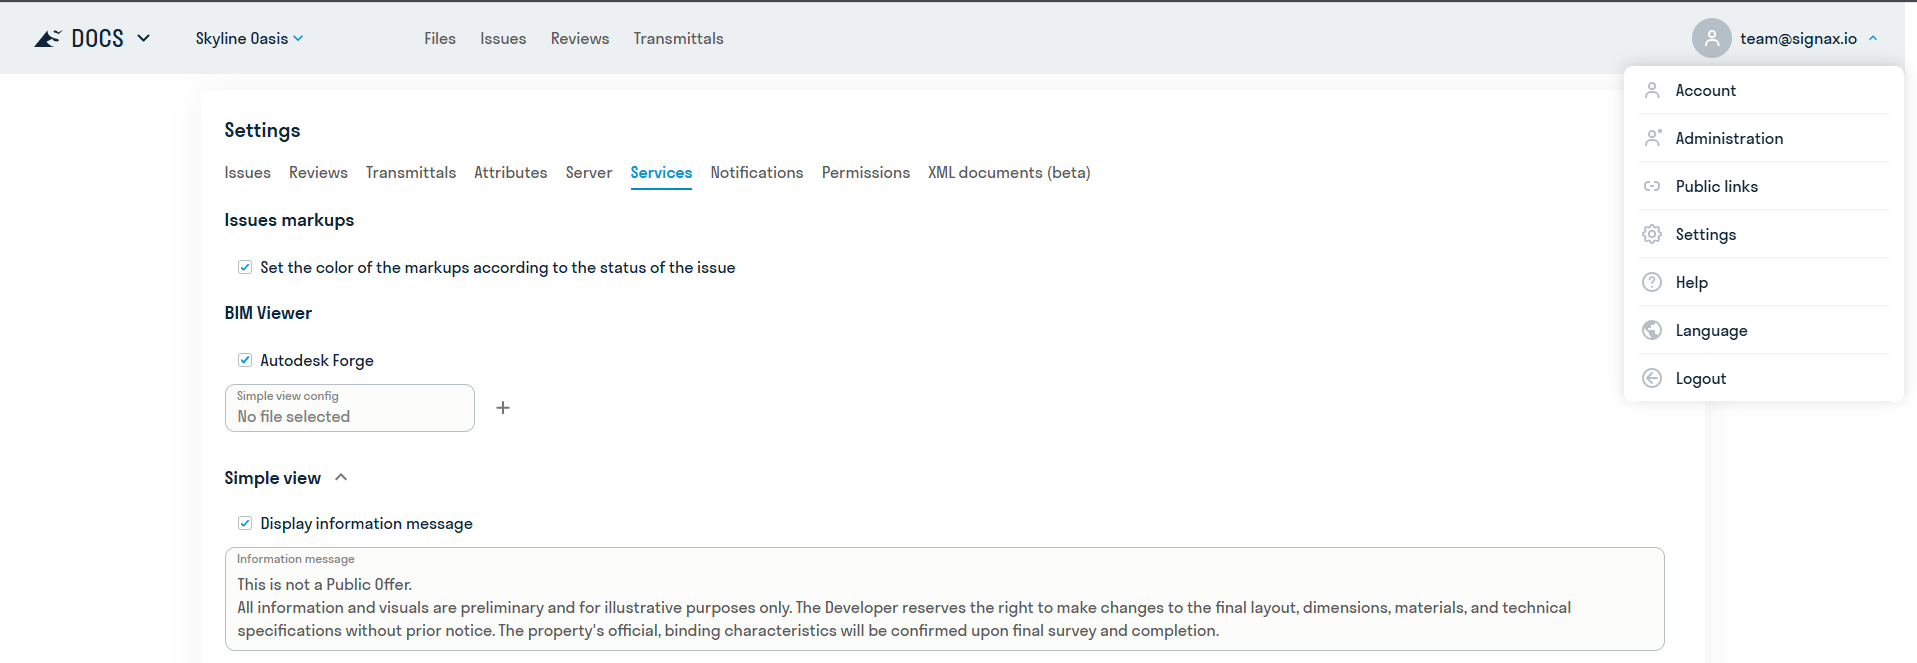1917x663 pixels.
Task: Click the Settings gear icon in menu
Action: point(1652,234)
